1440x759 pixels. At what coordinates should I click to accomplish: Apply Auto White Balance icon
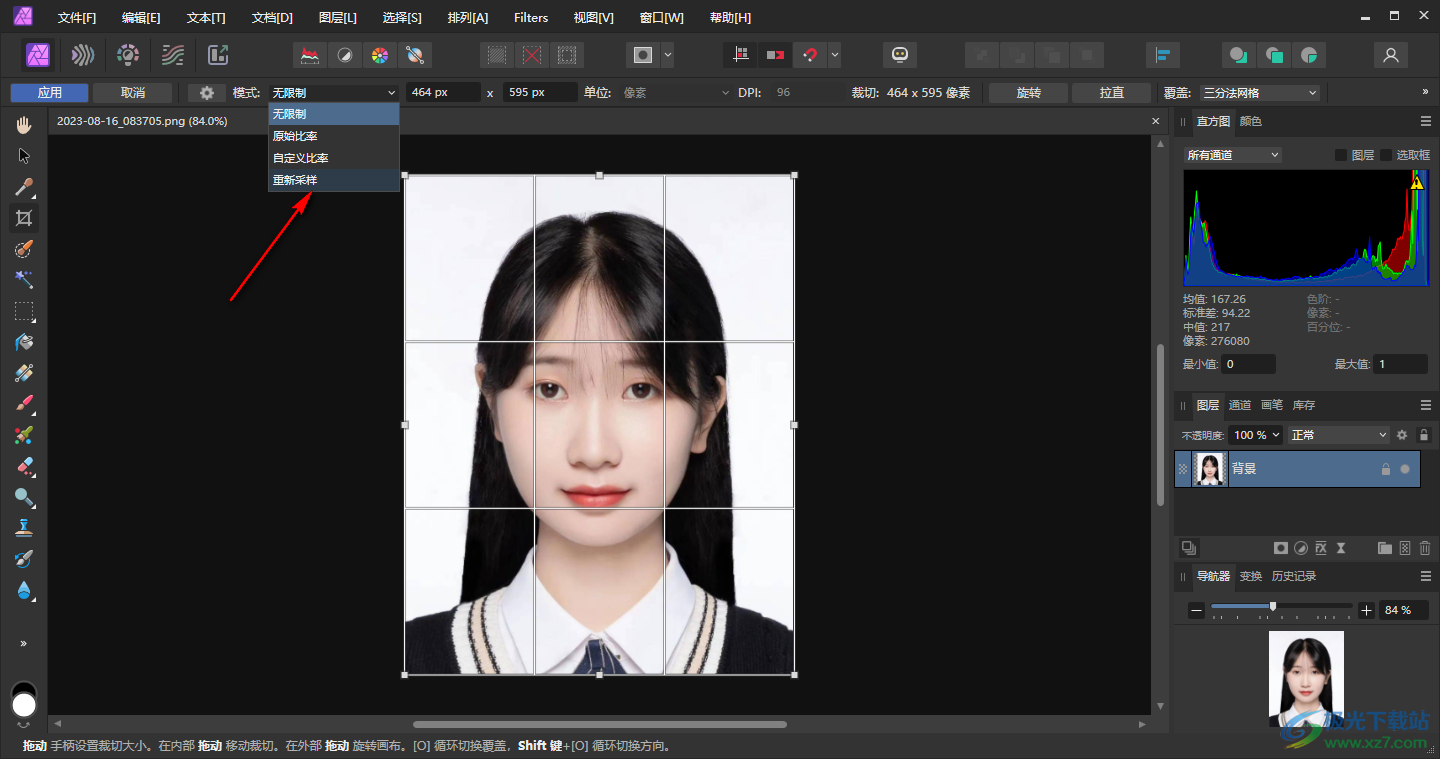click(414, 55)
